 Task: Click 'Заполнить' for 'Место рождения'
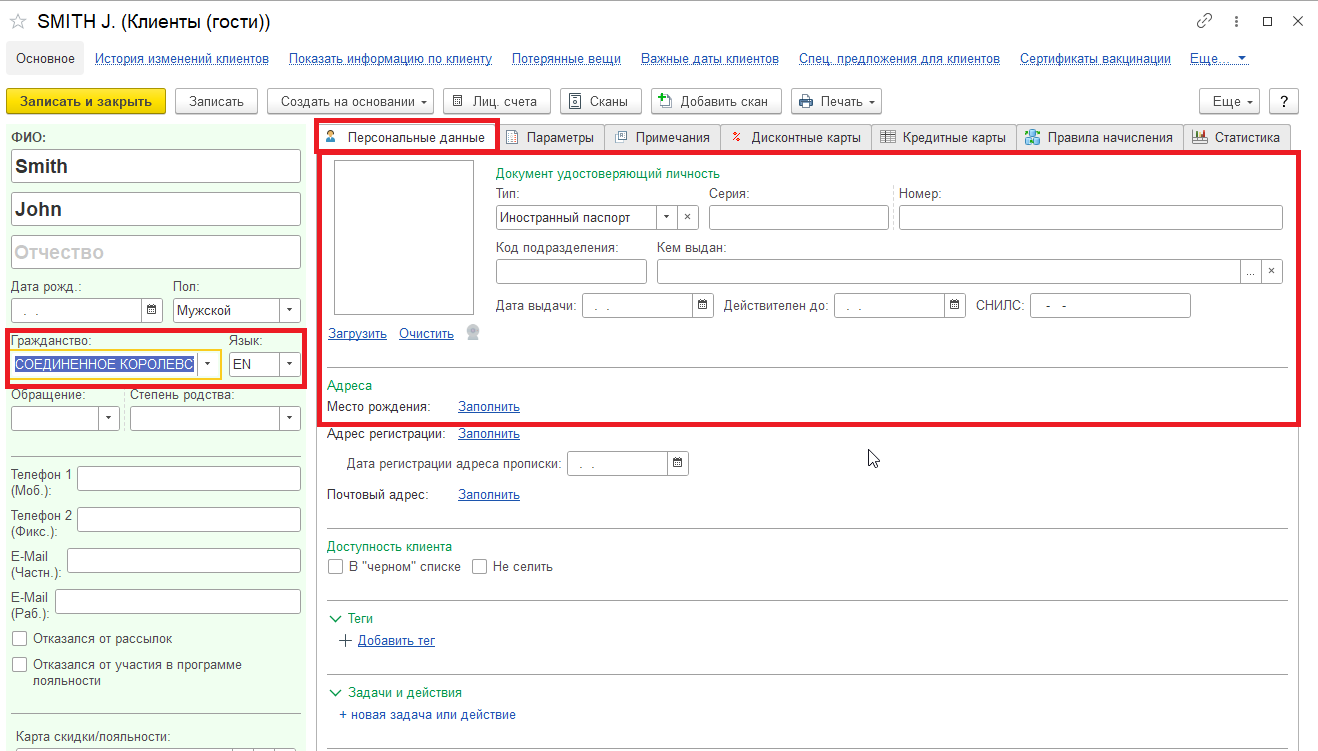pos(489,407)
